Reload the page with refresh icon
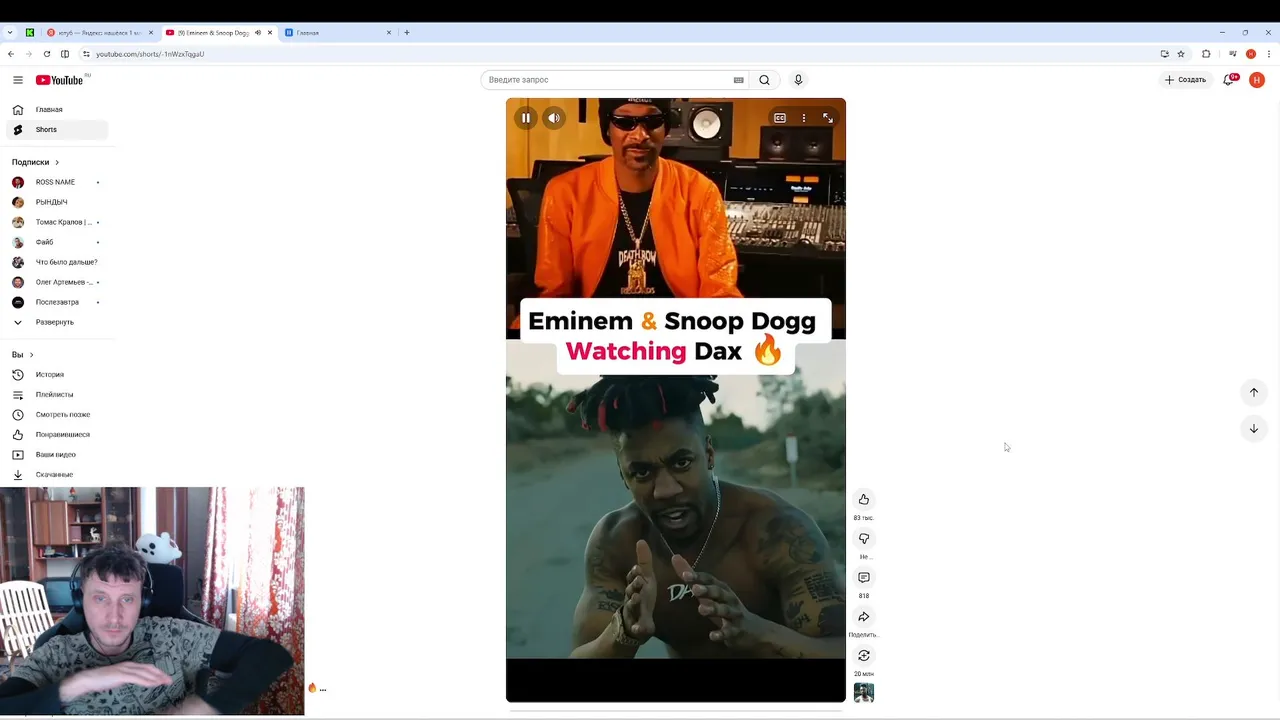 point(47,54)
